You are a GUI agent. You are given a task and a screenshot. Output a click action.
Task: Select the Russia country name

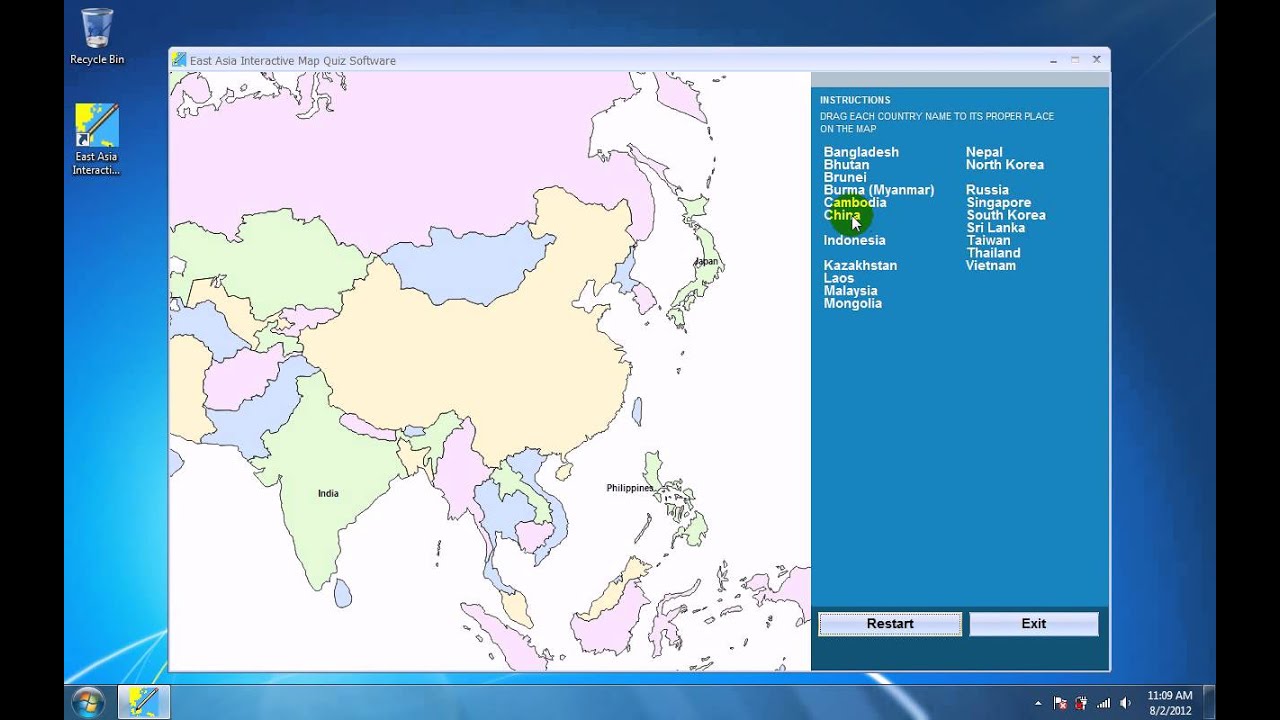point(987,190)
